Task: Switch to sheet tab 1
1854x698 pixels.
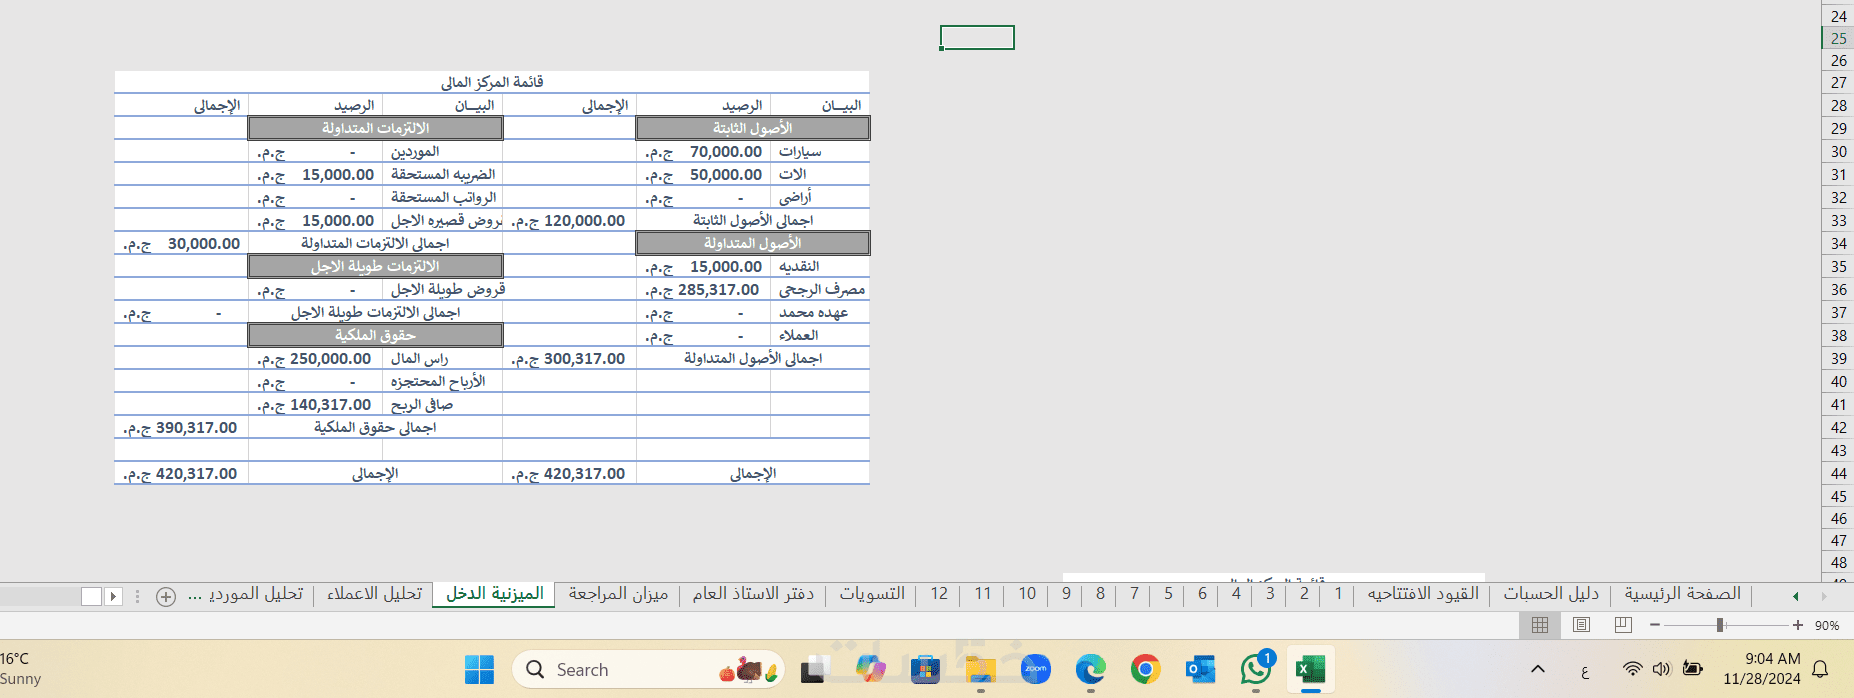Action: coord(1338,594)
